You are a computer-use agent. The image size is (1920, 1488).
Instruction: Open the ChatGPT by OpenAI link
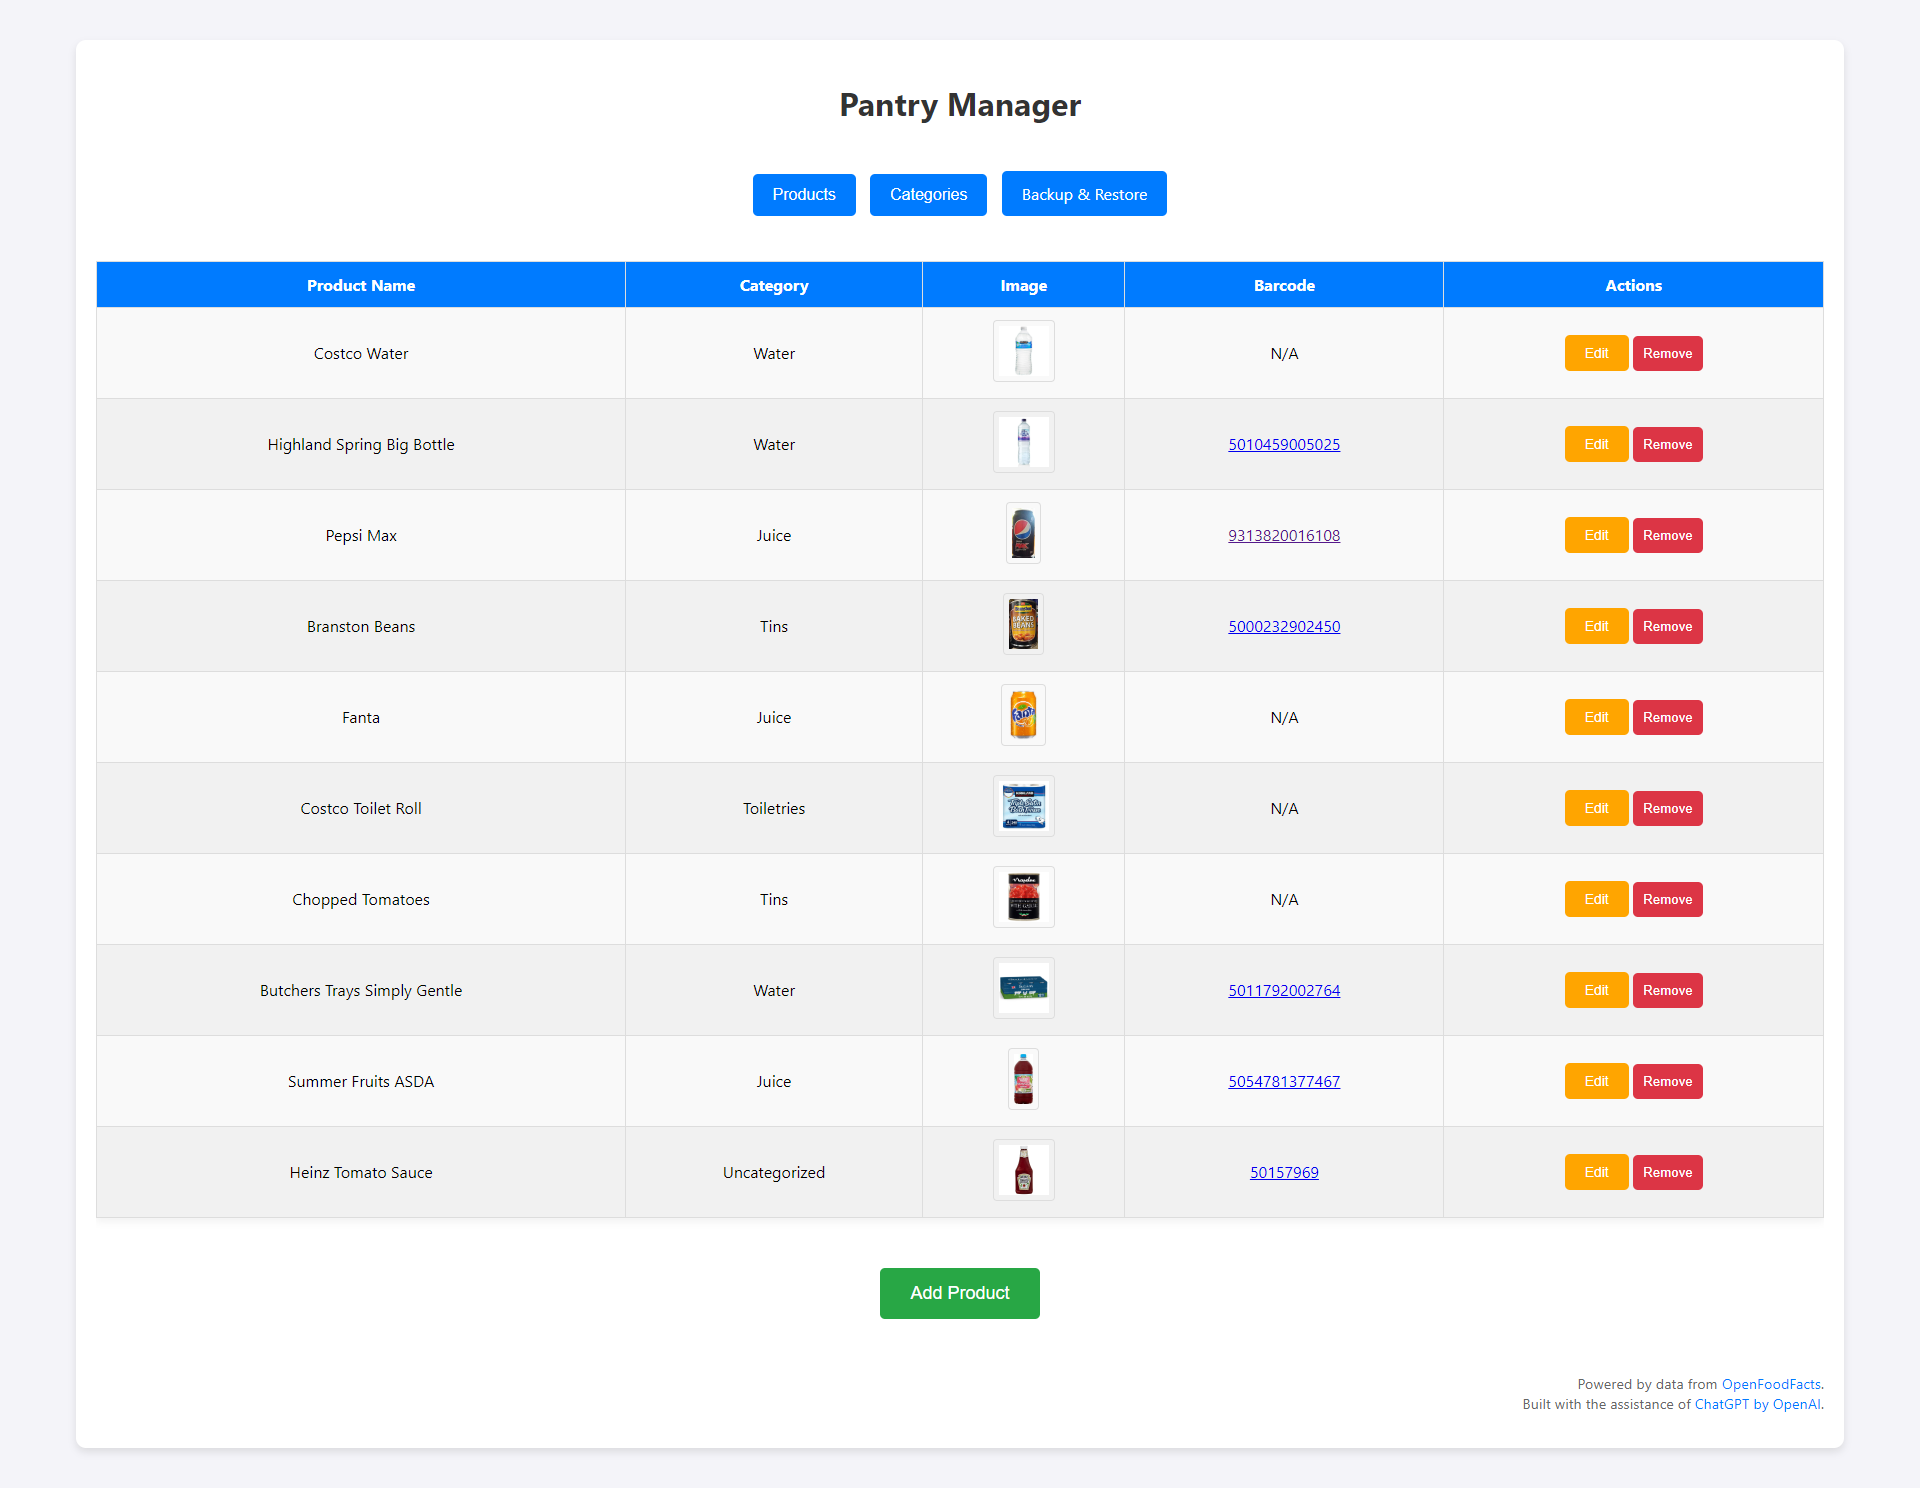tap(1757, 1404)
